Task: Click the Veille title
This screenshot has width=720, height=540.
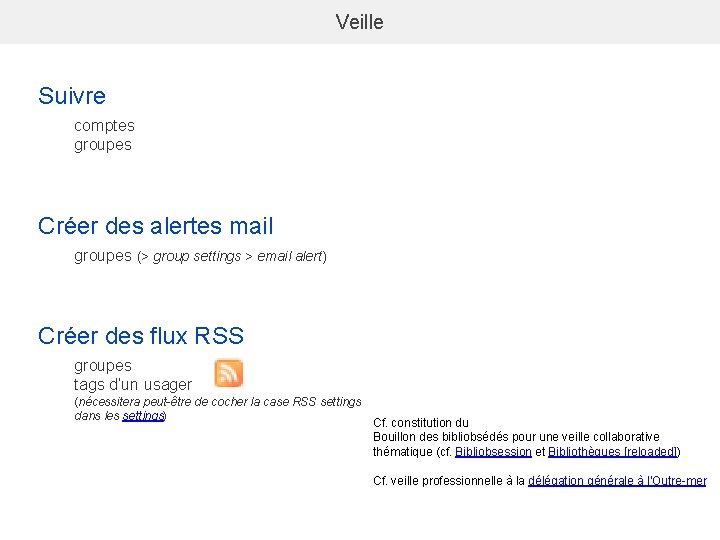Action: click(x=360, y=22)
